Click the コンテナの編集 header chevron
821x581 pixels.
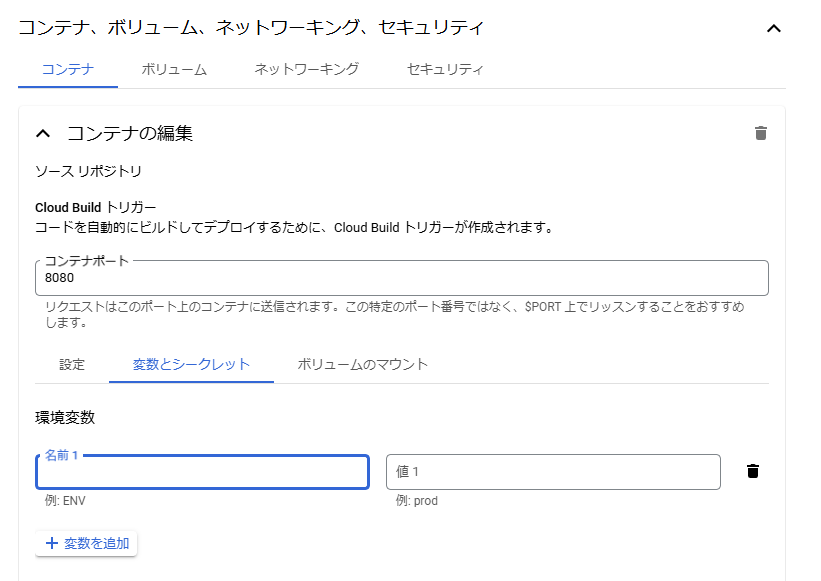click(x=41, y=131)
